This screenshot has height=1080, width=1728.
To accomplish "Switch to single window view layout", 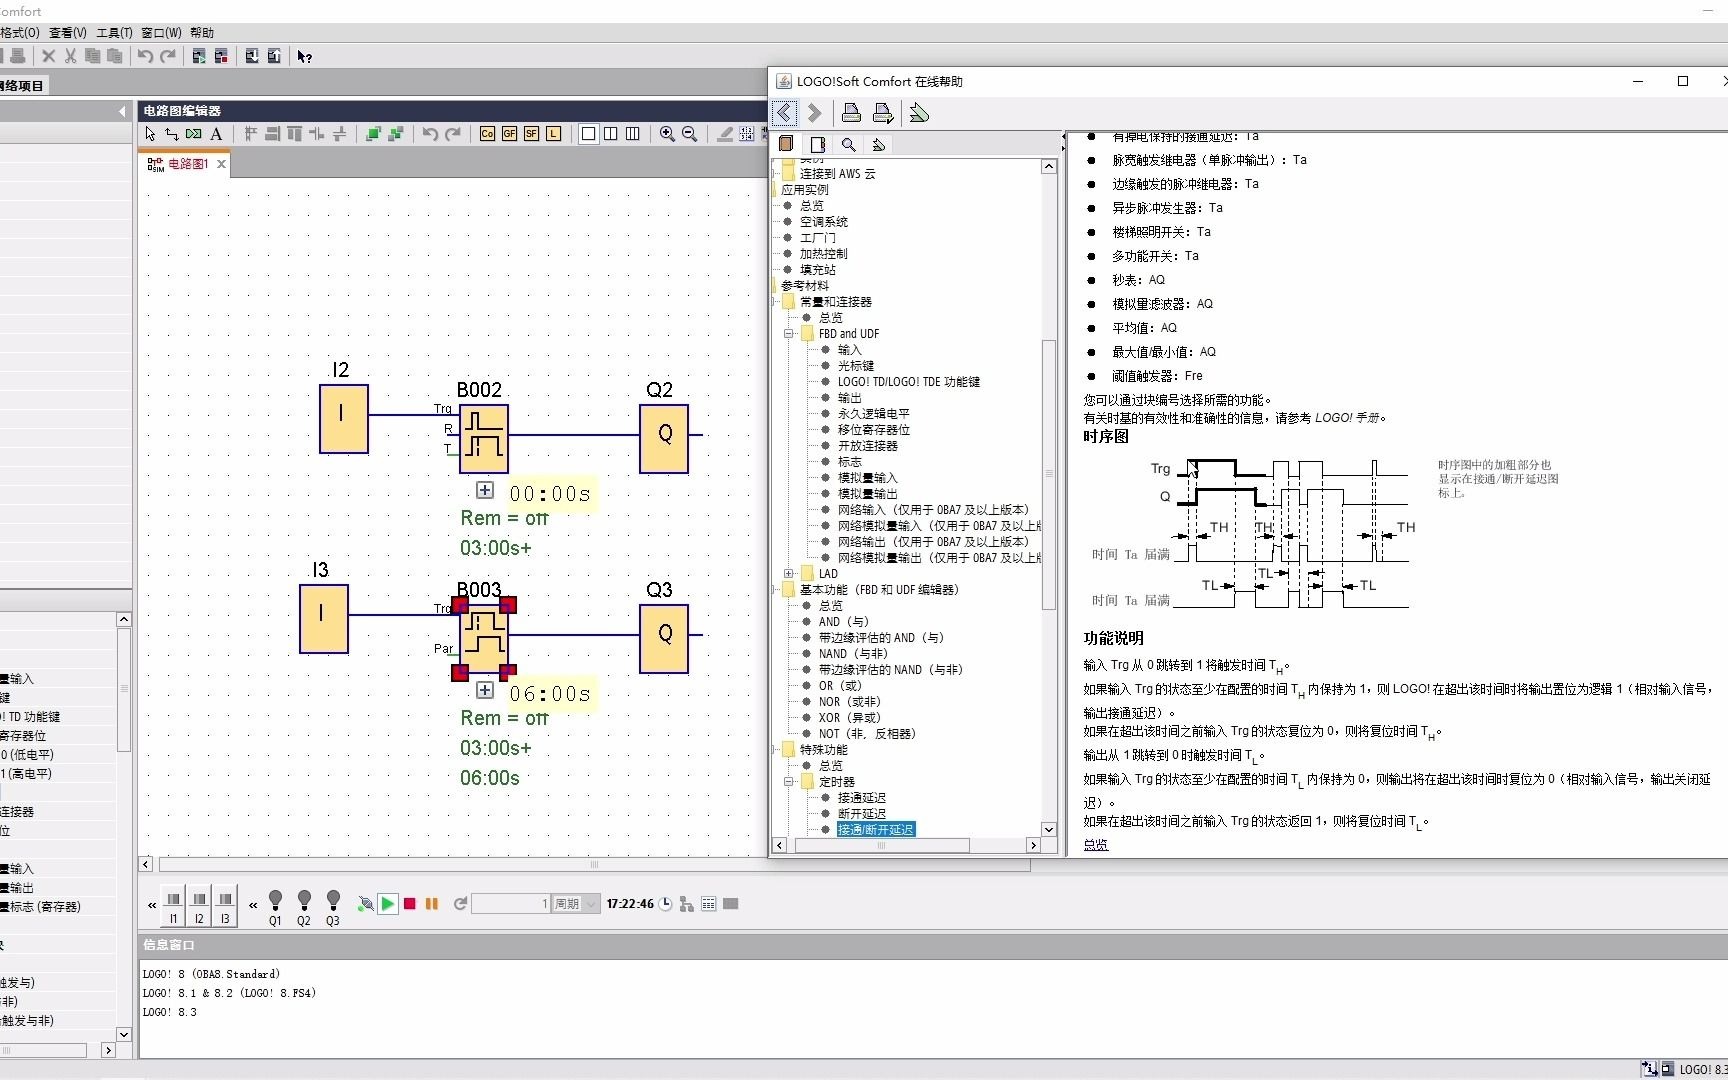I will (589, 134).
